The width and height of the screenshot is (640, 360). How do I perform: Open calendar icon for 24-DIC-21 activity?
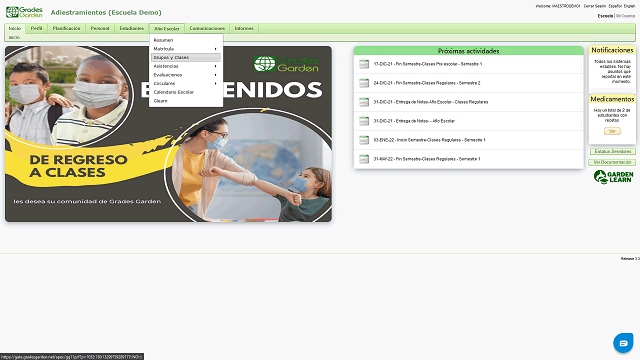pos(364,83)
